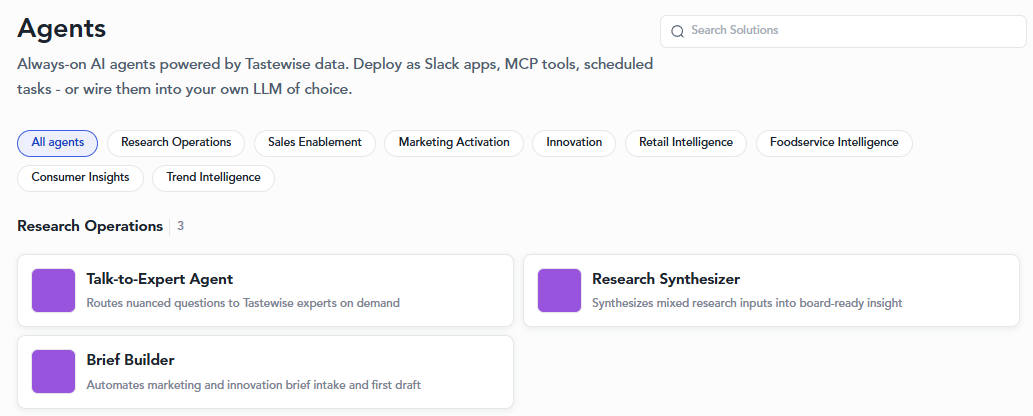The image size is (1033, 416).
Task: Focus the Search Solutions input field
Action: (843, 32)
